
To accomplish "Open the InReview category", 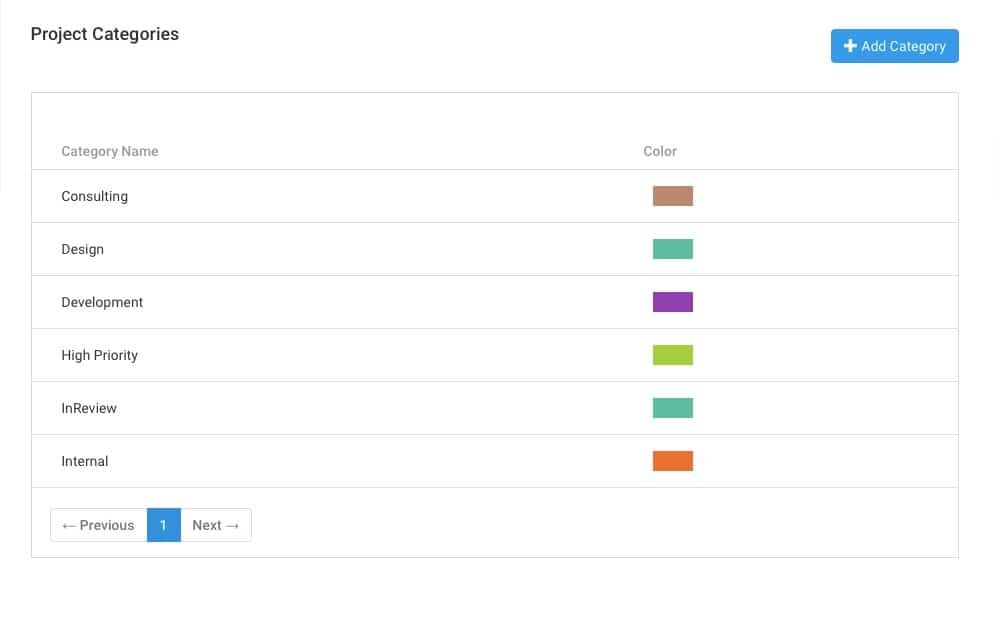I will click(x=89, y=408).
